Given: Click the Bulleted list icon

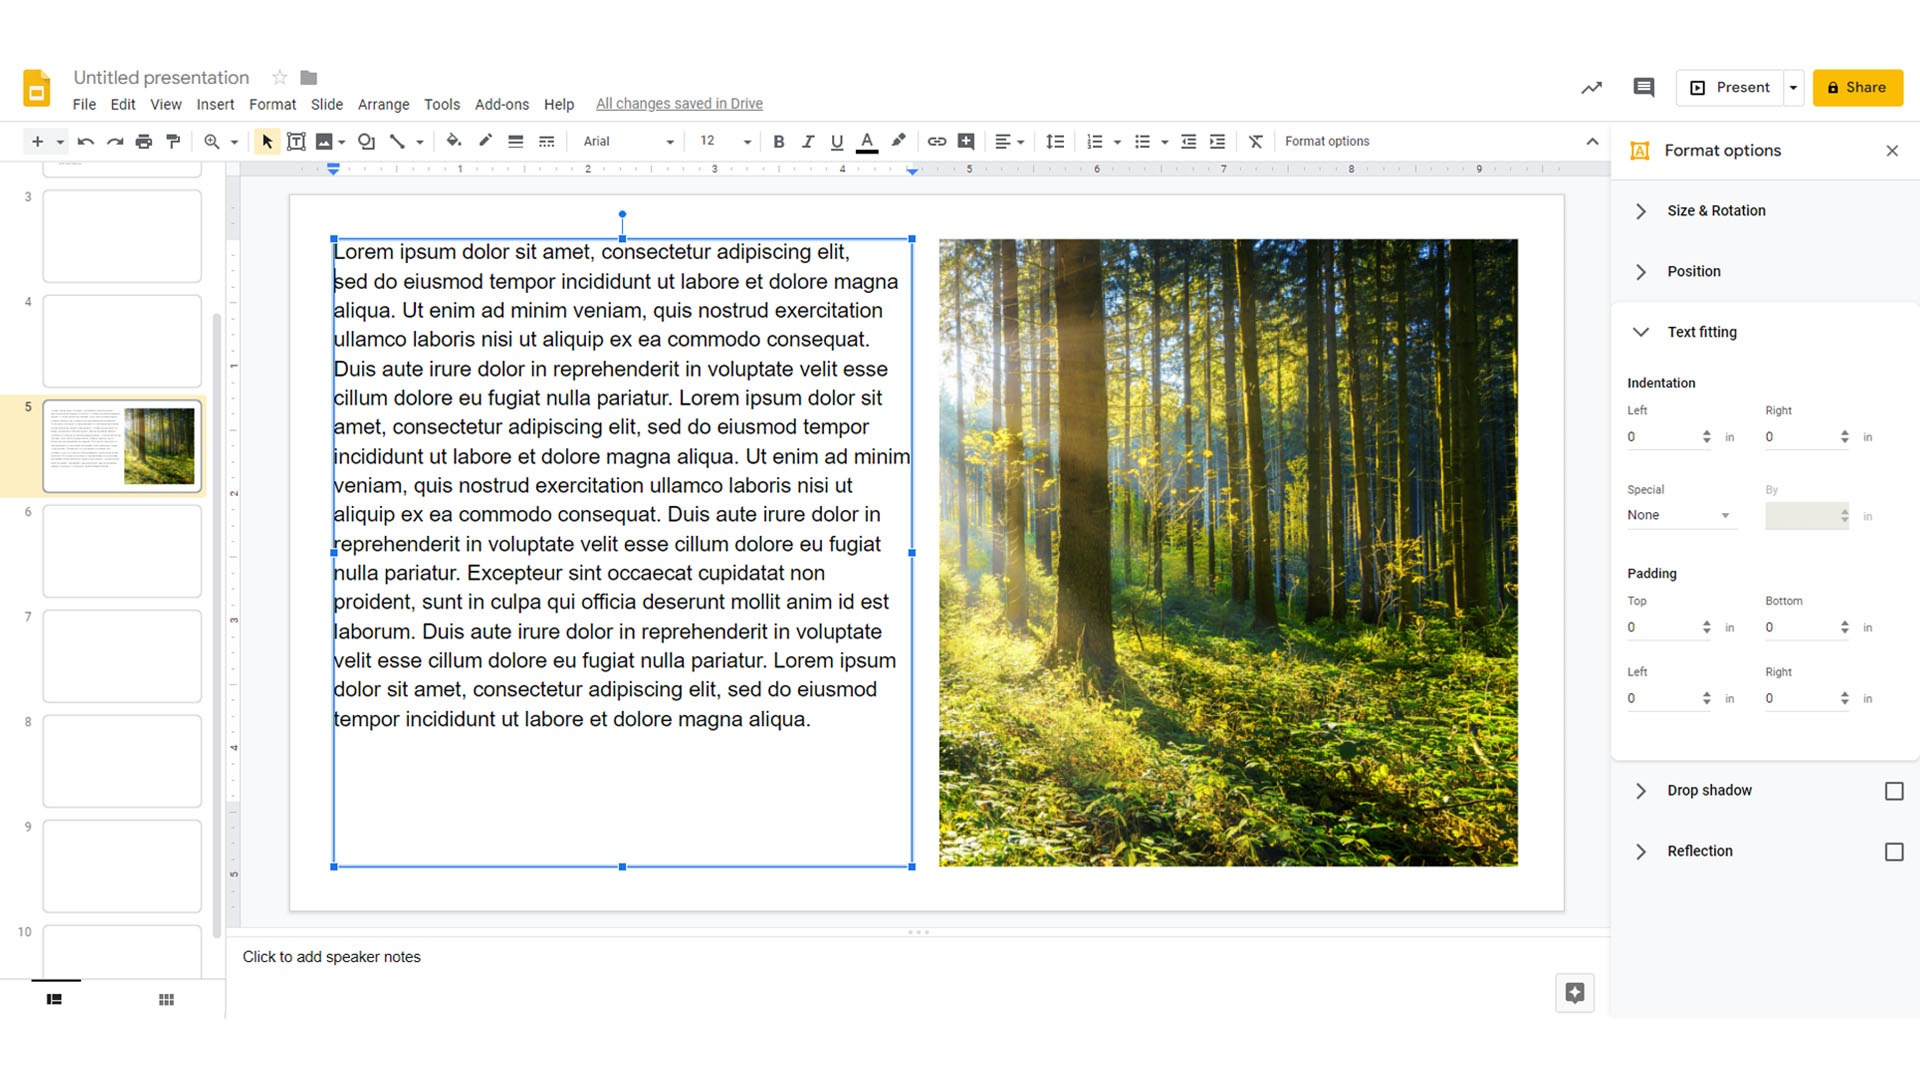Looking at the screenshot, I should pyautogui.click(x=1139, y=141).
